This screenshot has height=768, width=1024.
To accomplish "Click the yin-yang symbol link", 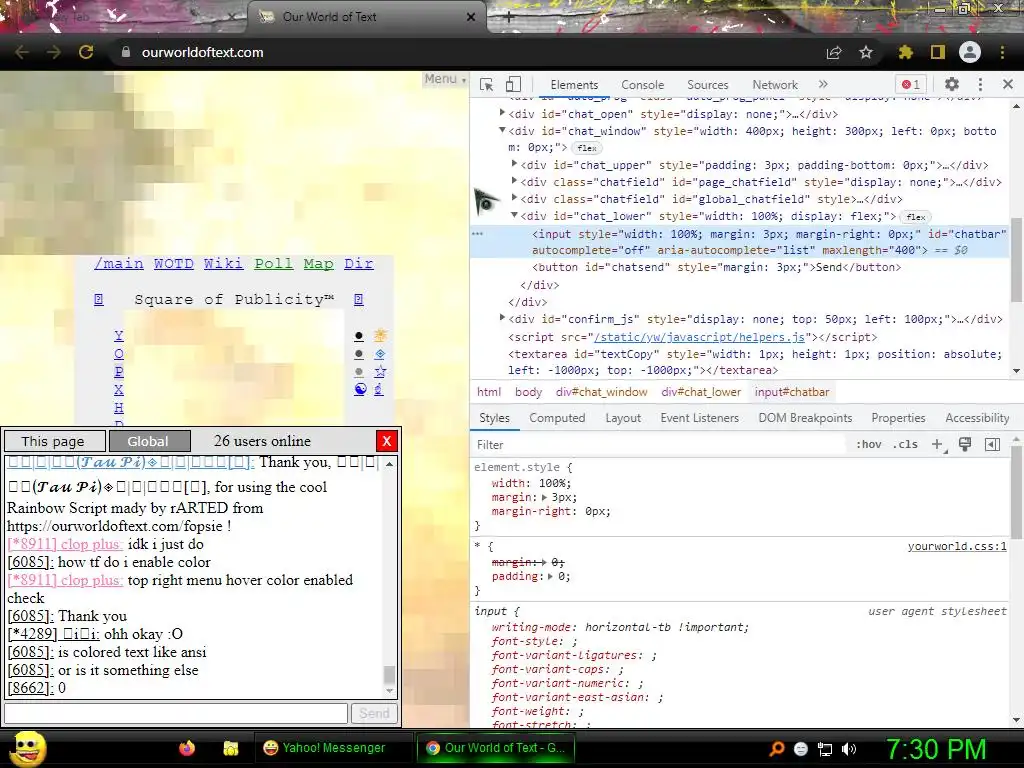I will click(x=360, y=389).
